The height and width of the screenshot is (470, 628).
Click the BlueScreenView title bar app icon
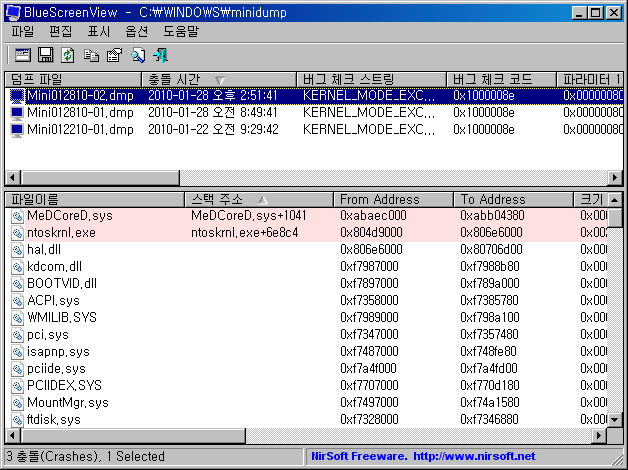click(12, 12)
